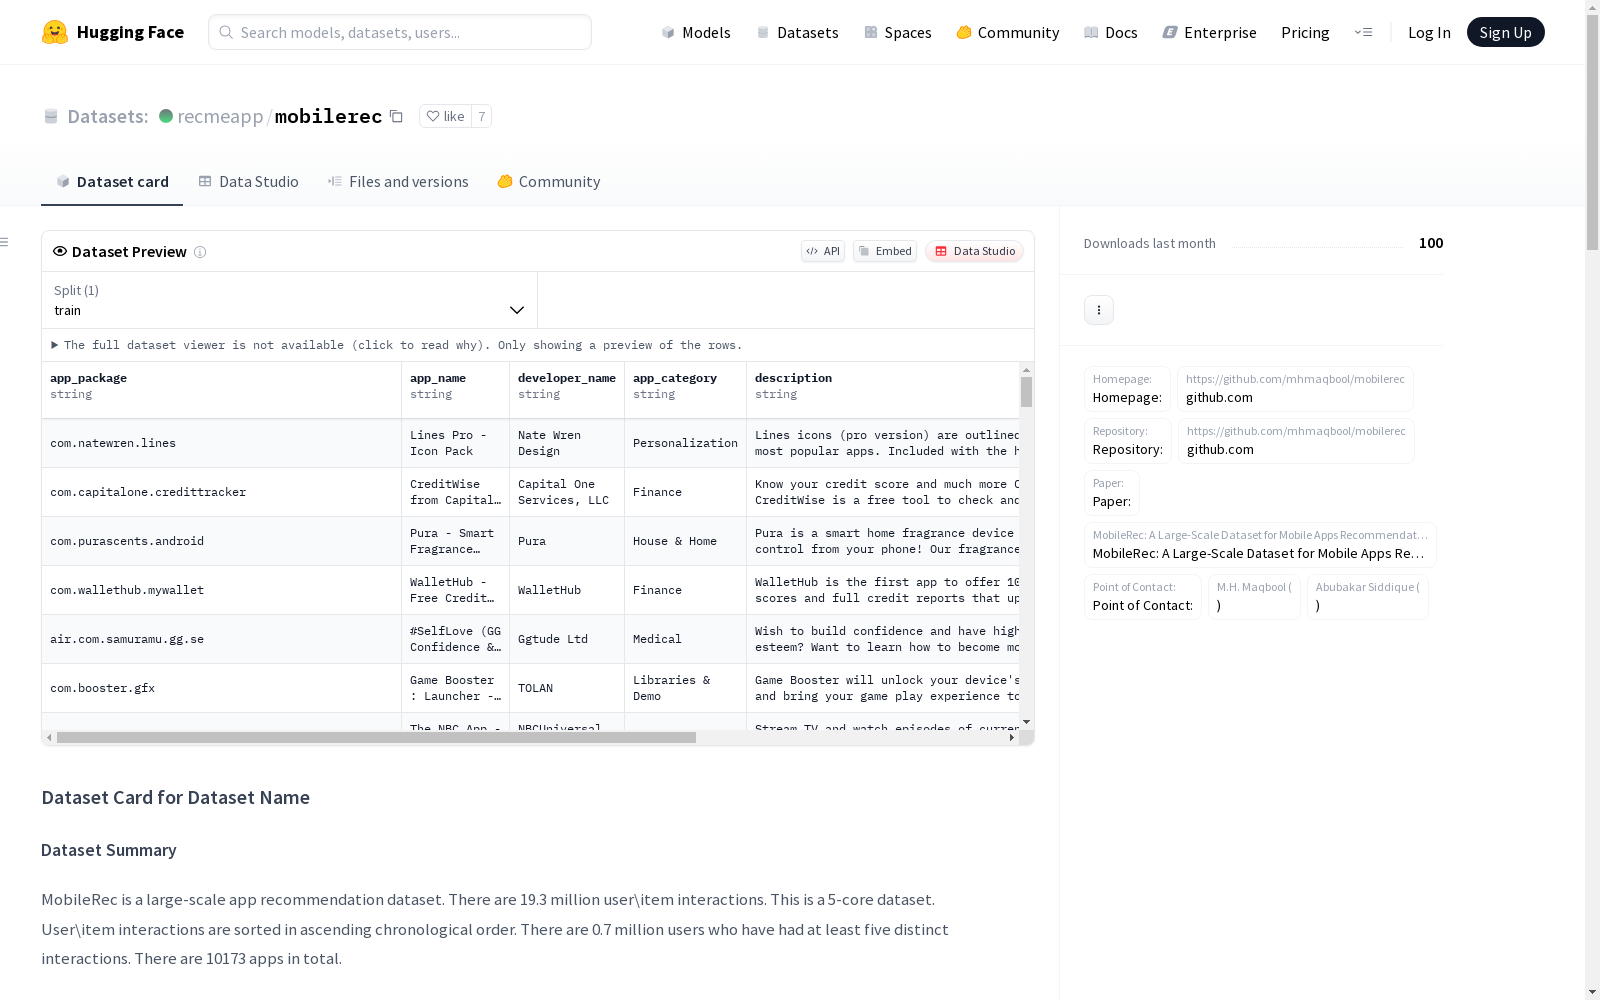Click the Embed button
The image size is (1600, 1000).
(x=885, y=251)
